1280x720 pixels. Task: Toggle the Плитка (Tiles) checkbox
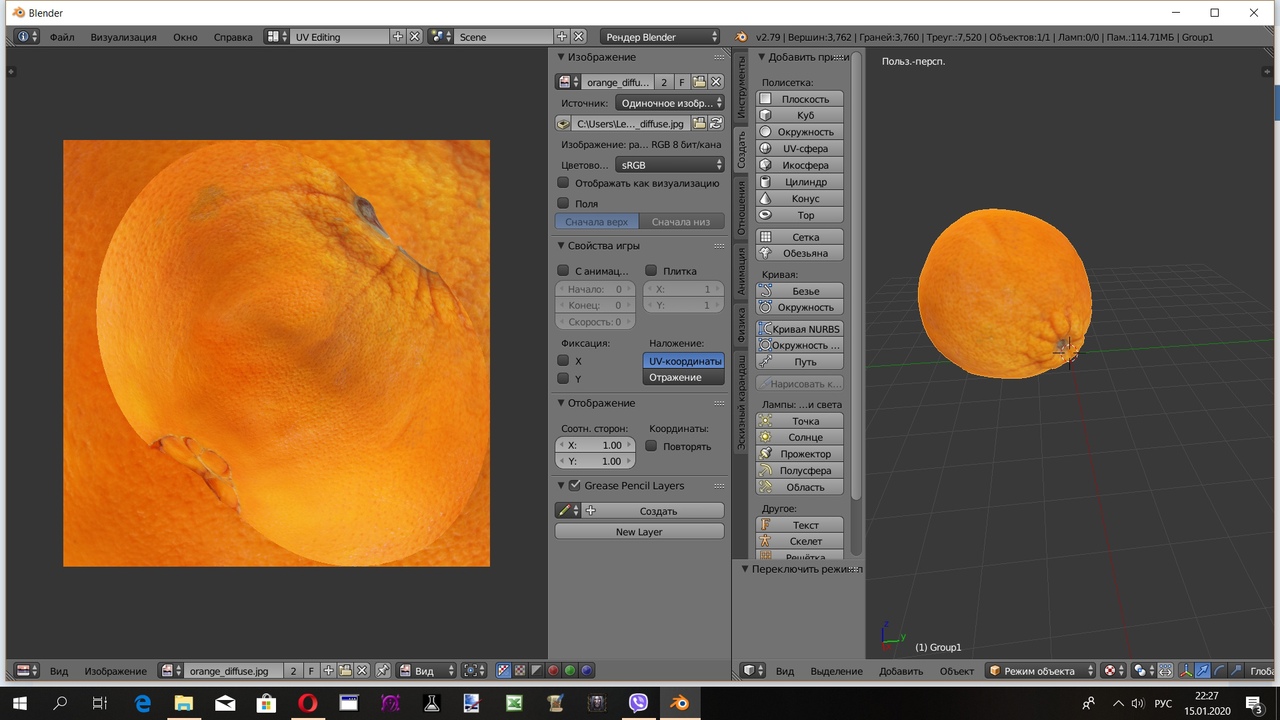pos(651,270)
